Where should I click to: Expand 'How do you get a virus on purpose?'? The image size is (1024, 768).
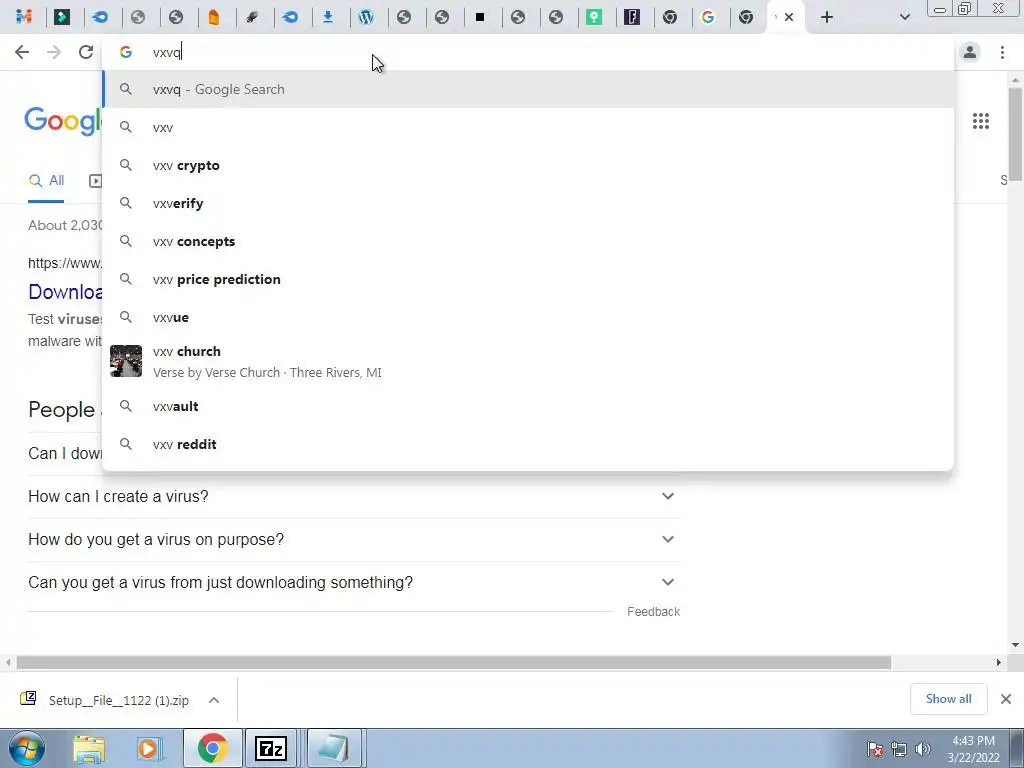pos(354,539)
